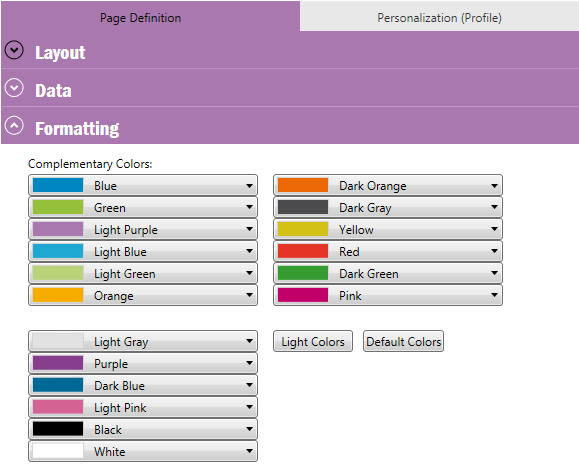Open the Dark Orange color dropdown arrow

click(494, 185)
